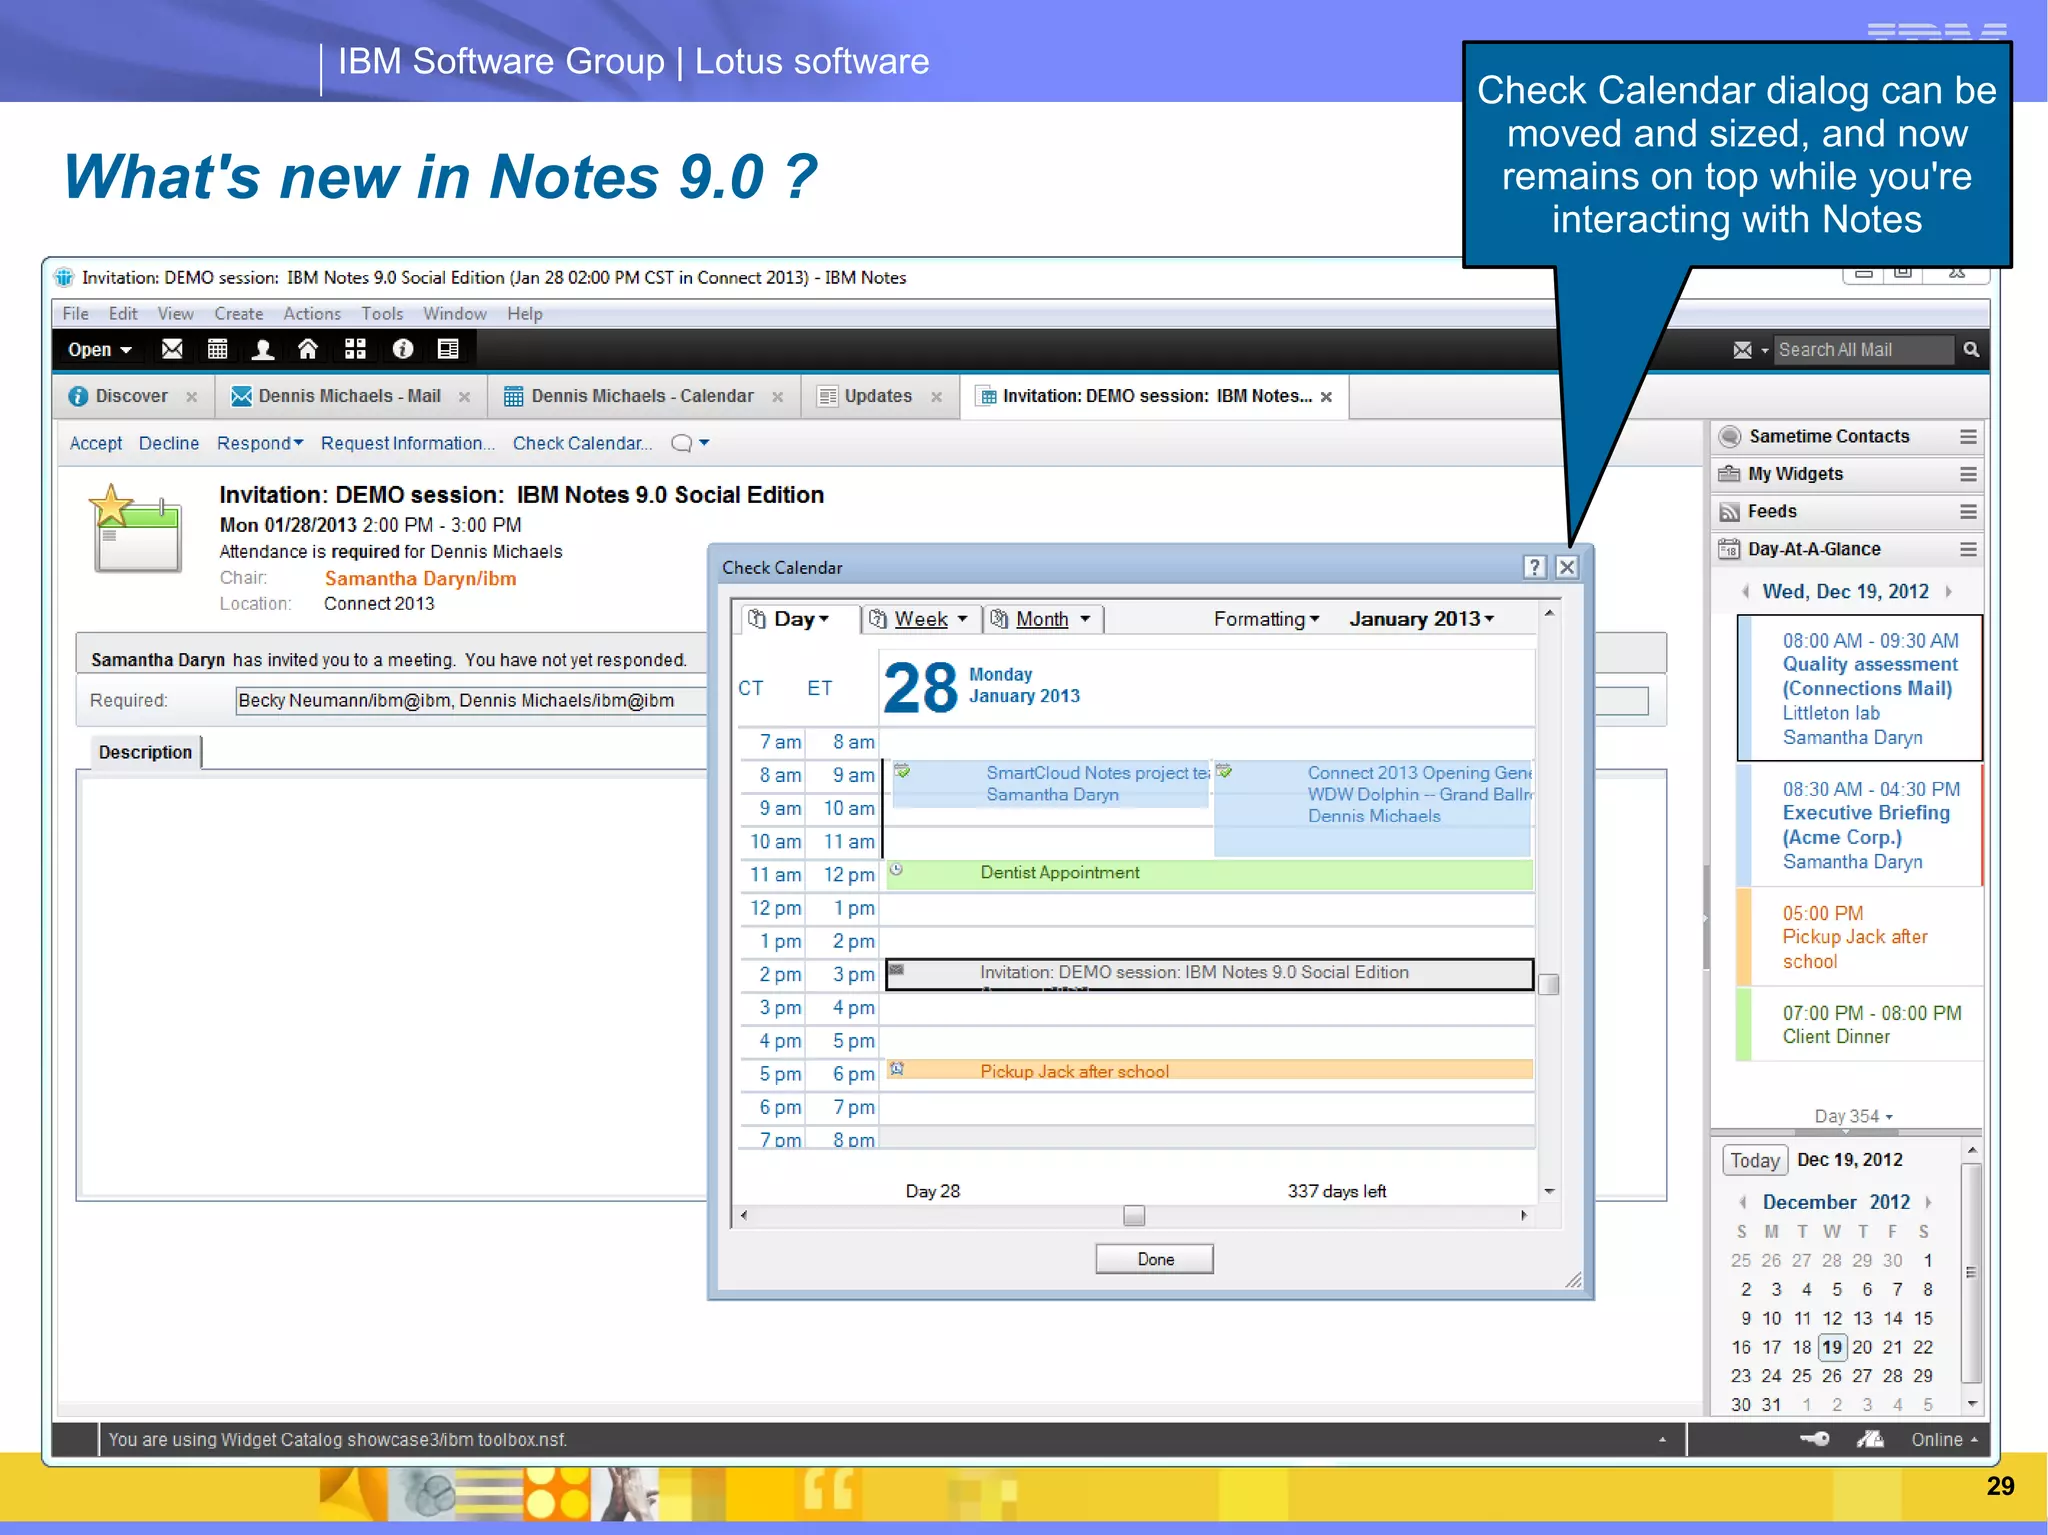Open the Mail icon in toolbar
The image size is (2048, 1535).
172,349
